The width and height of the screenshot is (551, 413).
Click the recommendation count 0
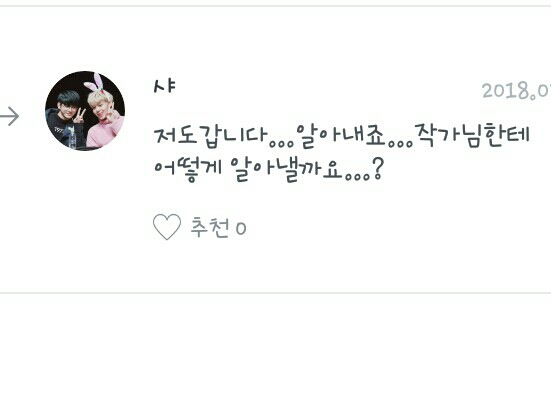[241, 229]
